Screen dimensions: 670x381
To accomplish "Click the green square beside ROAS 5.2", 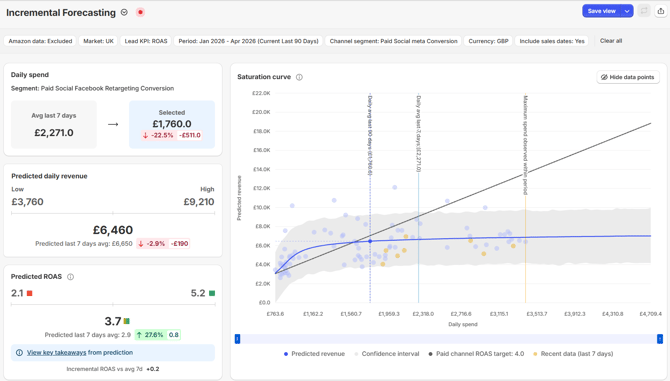I will click(x=212, y=293).
